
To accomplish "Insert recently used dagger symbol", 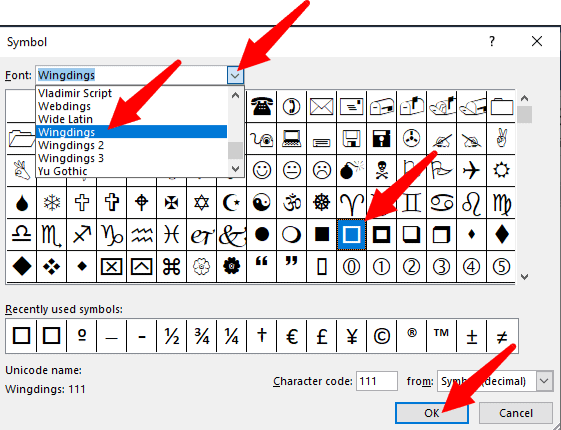I will (x=262, y=336).
